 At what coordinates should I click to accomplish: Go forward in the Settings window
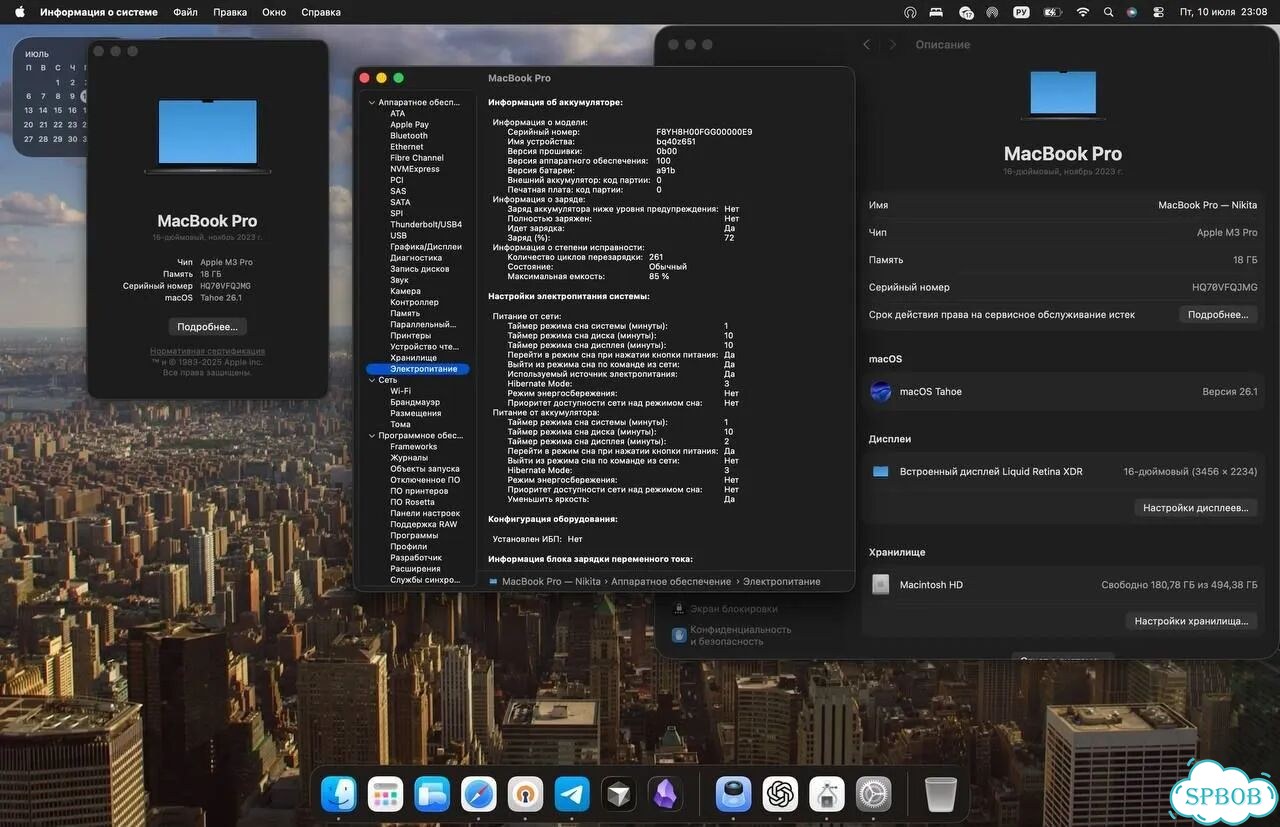pyautogui.click(x=893, y=44)
